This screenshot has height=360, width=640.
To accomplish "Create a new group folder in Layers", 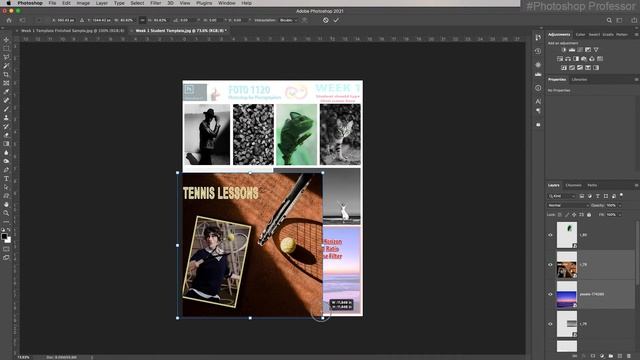I will click(x=611, y=356).
